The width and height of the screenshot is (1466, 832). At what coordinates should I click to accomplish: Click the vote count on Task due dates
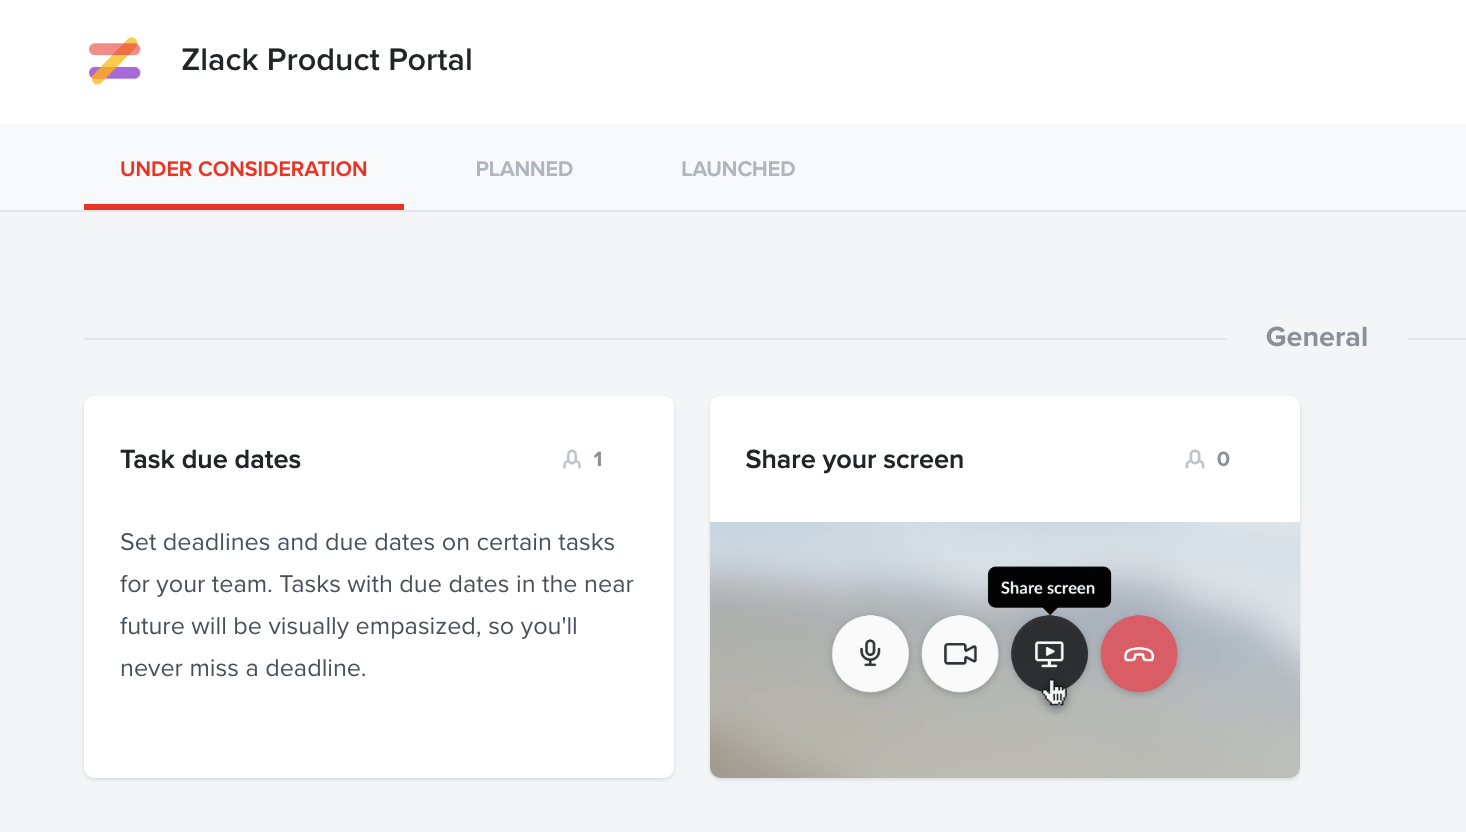coord(599,459)
